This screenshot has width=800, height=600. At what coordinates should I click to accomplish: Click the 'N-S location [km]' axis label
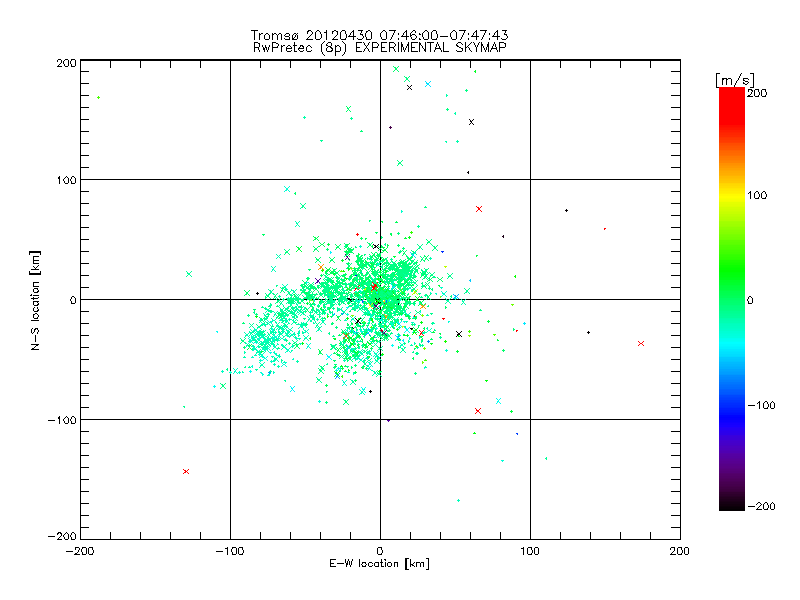tap(35, 300)
